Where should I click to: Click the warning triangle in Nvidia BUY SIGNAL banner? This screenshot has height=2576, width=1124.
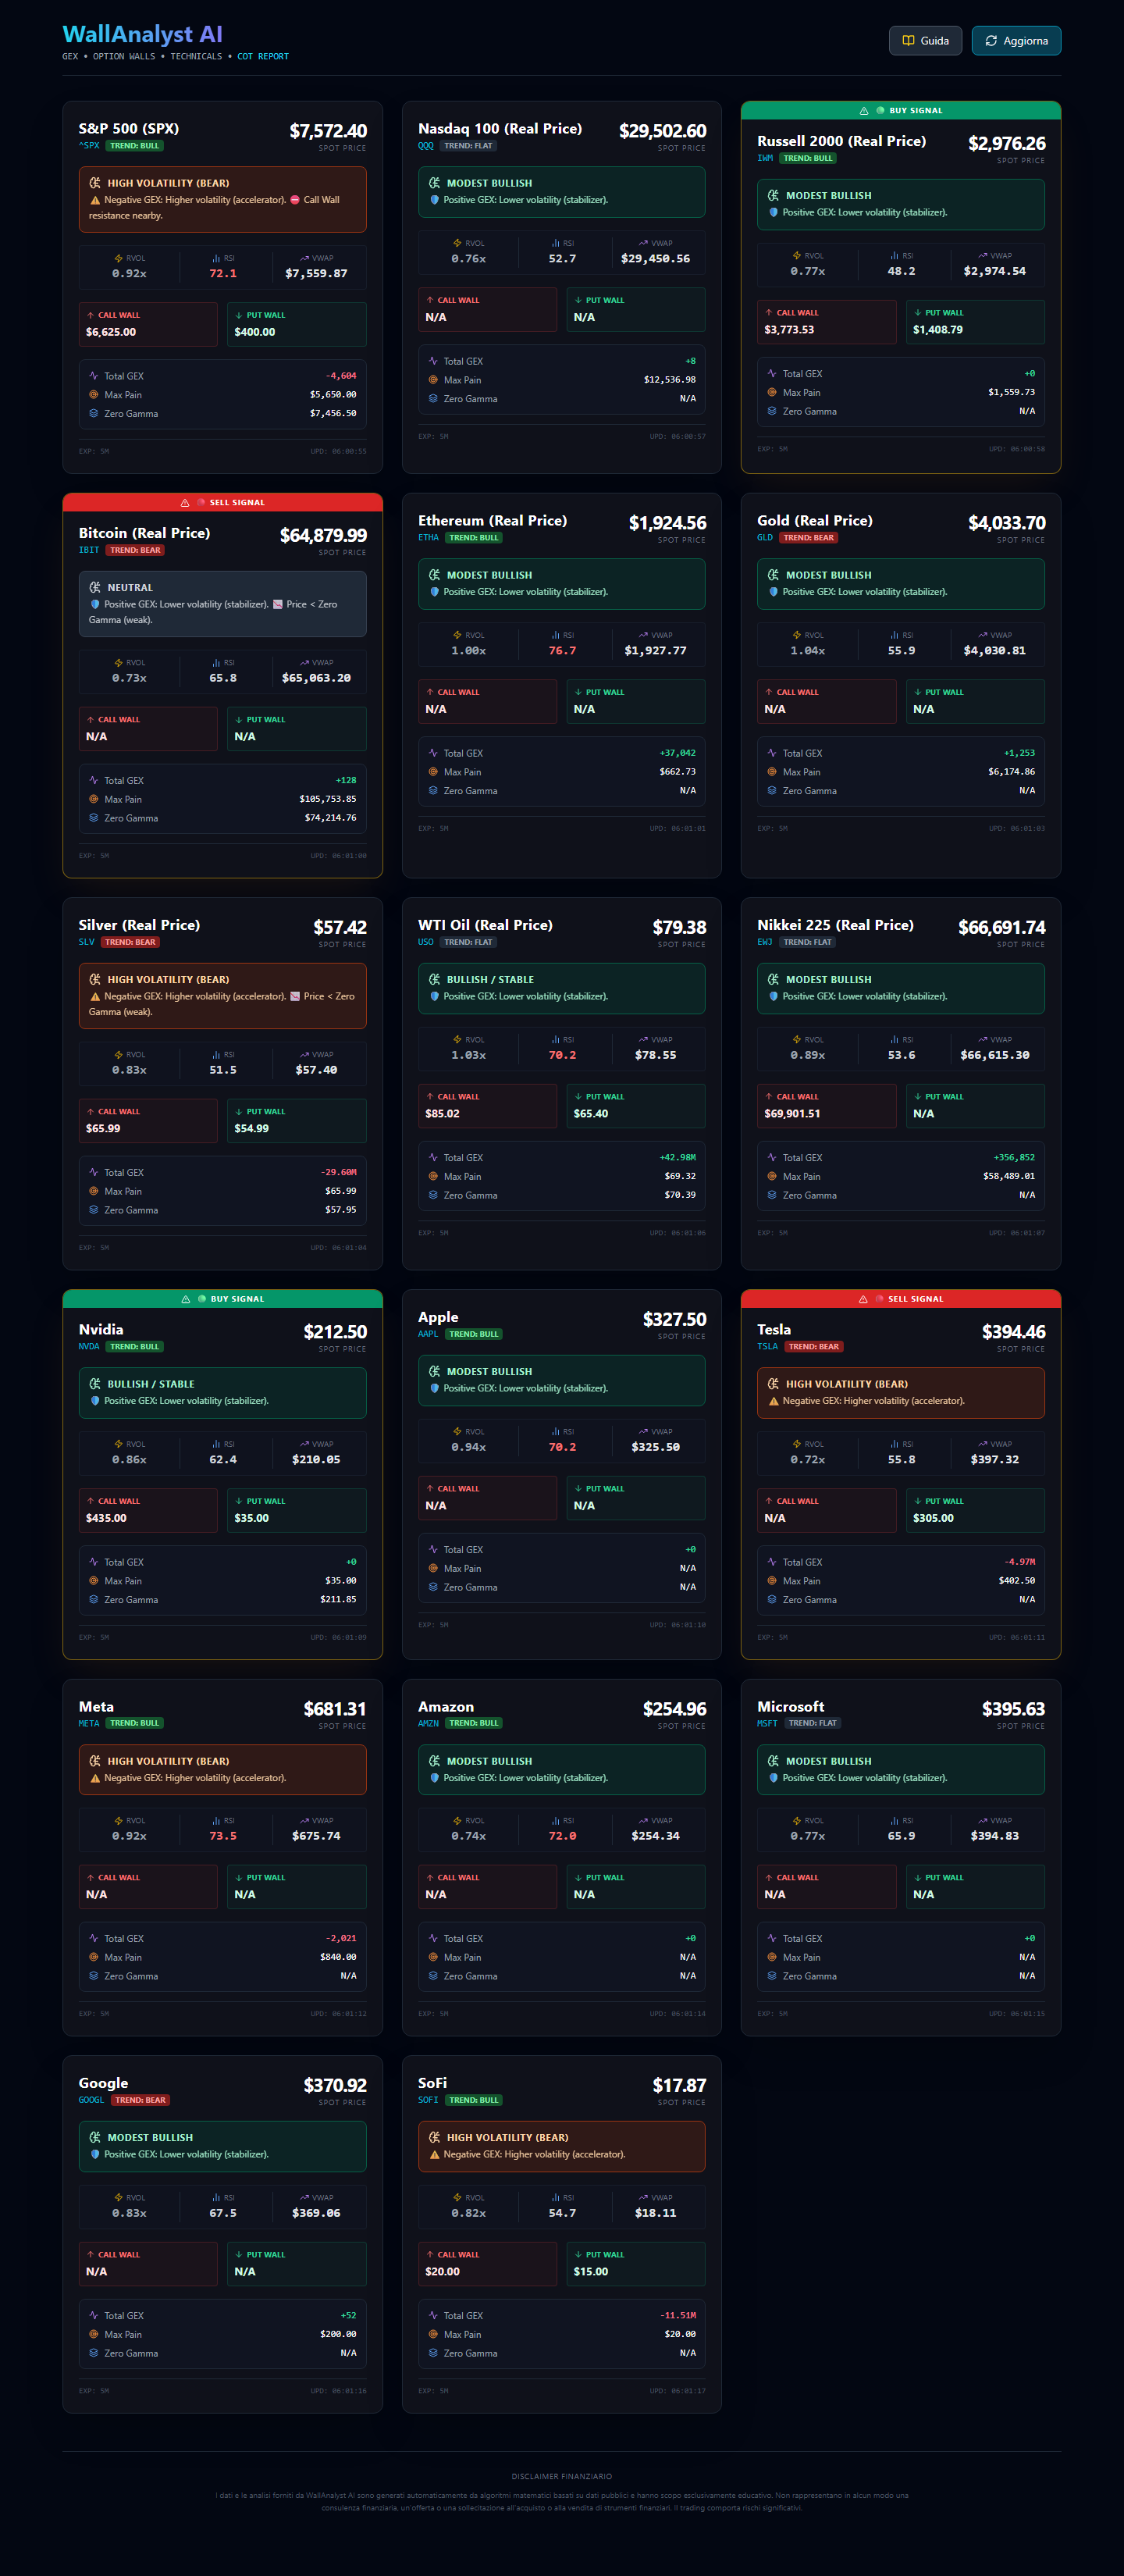tap(186, 1300)
